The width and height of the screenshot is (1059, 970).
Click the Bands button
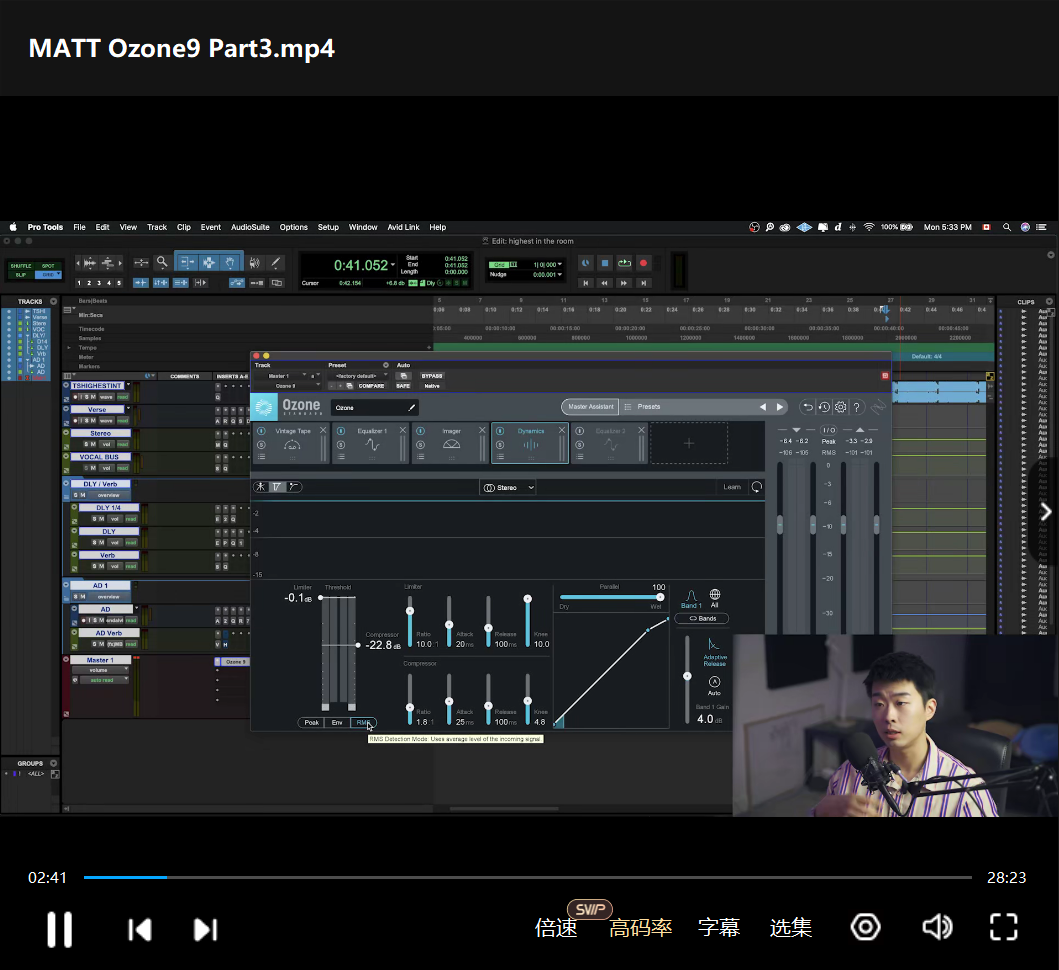pos(703,619)
